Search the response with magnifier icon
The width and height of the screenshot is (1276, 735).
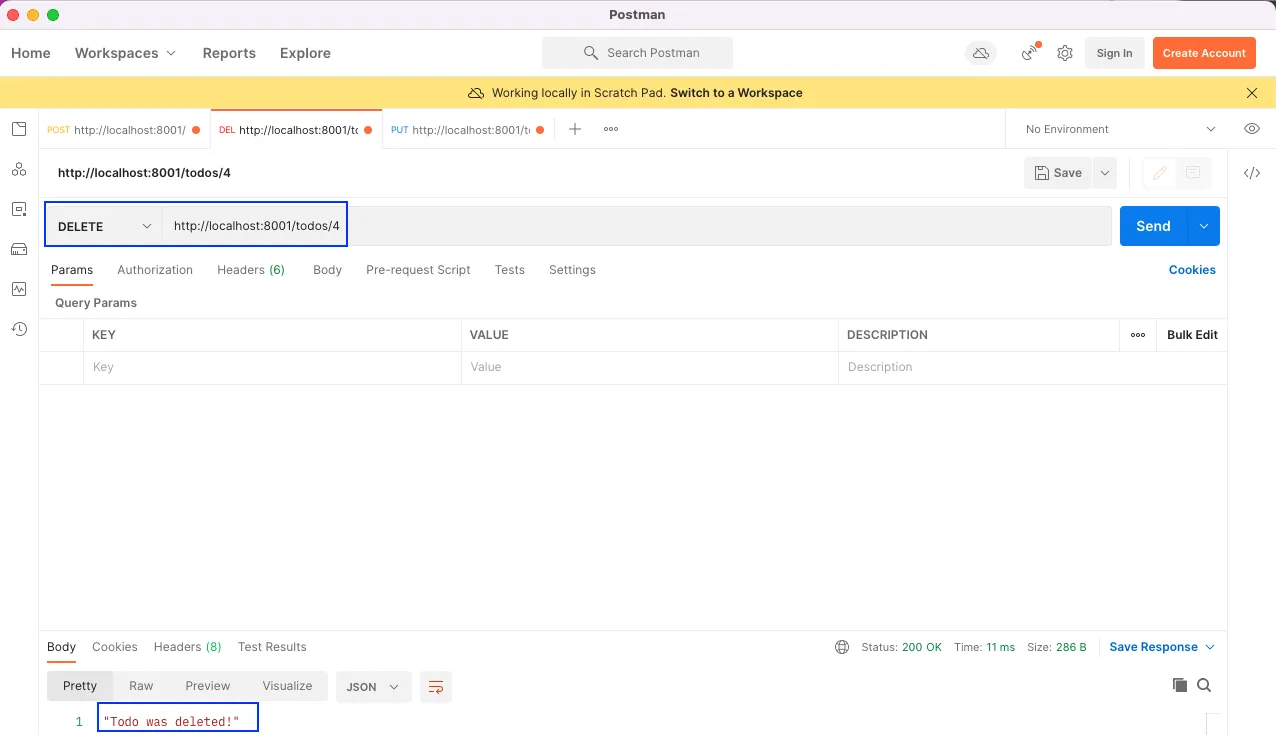[x=1204, y=685]
